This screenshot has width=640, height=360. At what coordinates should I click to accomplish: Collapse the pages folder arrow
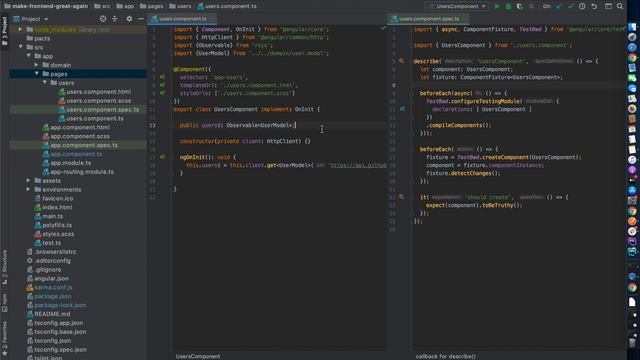point(36,74)
